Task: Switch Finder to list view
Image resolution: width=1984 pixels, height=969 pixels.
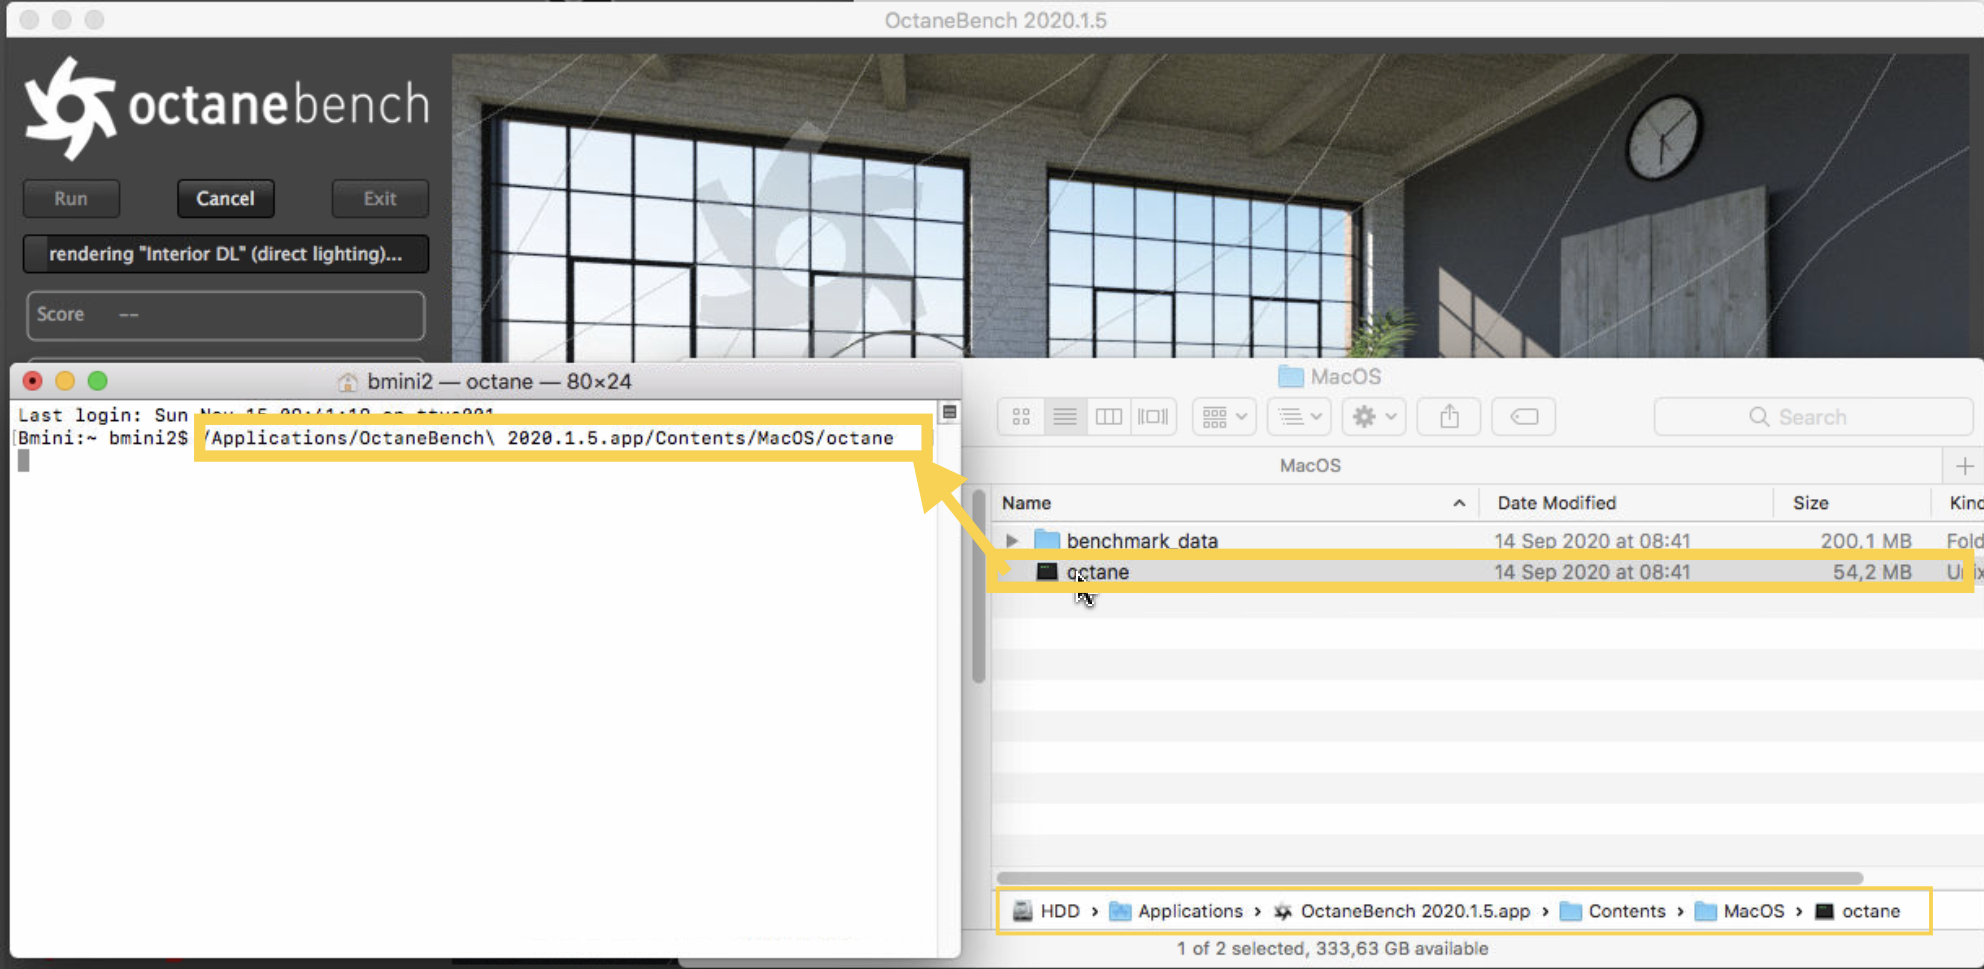Action: pyautogui.click(x=1065, y=417)
